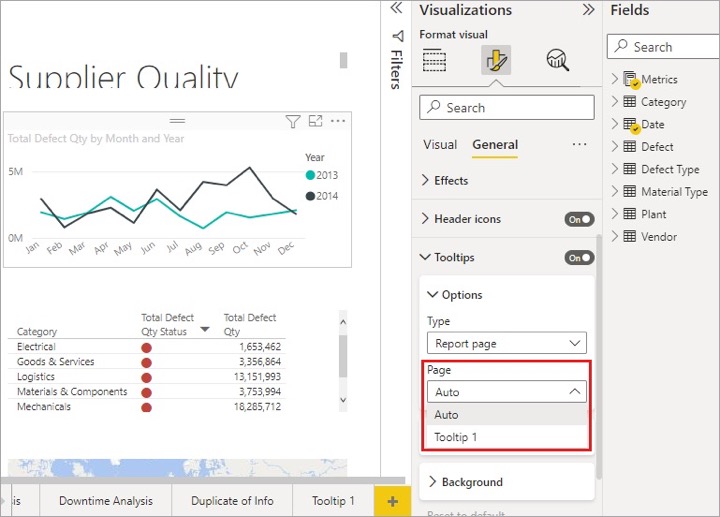Viewport: 720px width, 517px height.
Task: Expand the Date table in Fields
Action: (615, 124)
